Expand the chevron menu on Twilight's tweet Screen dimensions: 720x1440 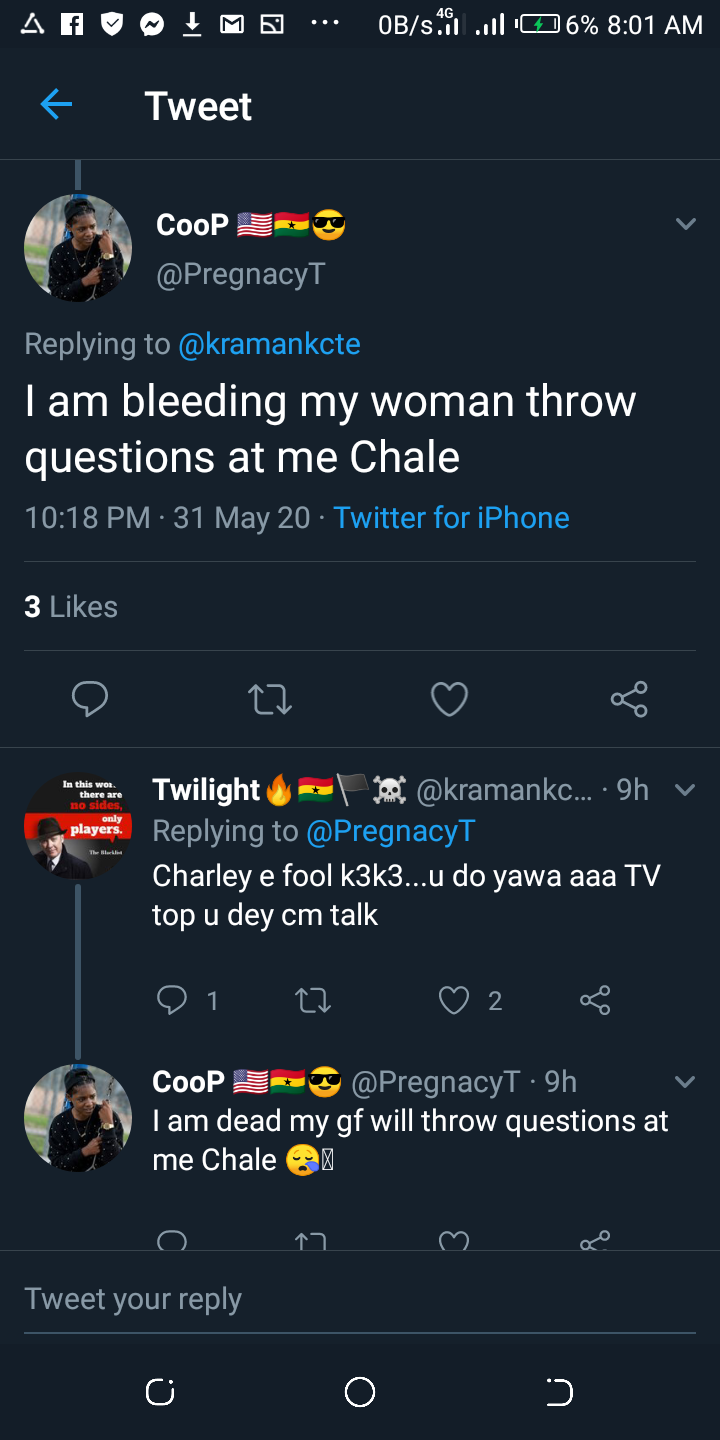tap(685, 790)
